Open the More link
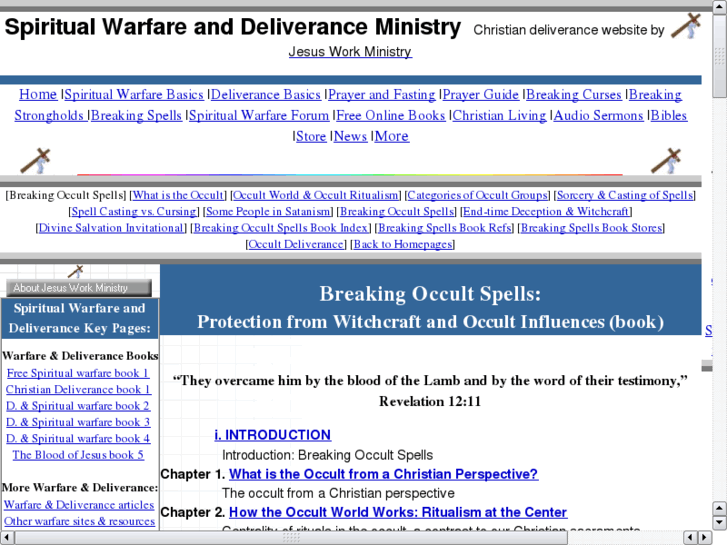This screenshot has height=545, width=727. click(x=392, y=136)
